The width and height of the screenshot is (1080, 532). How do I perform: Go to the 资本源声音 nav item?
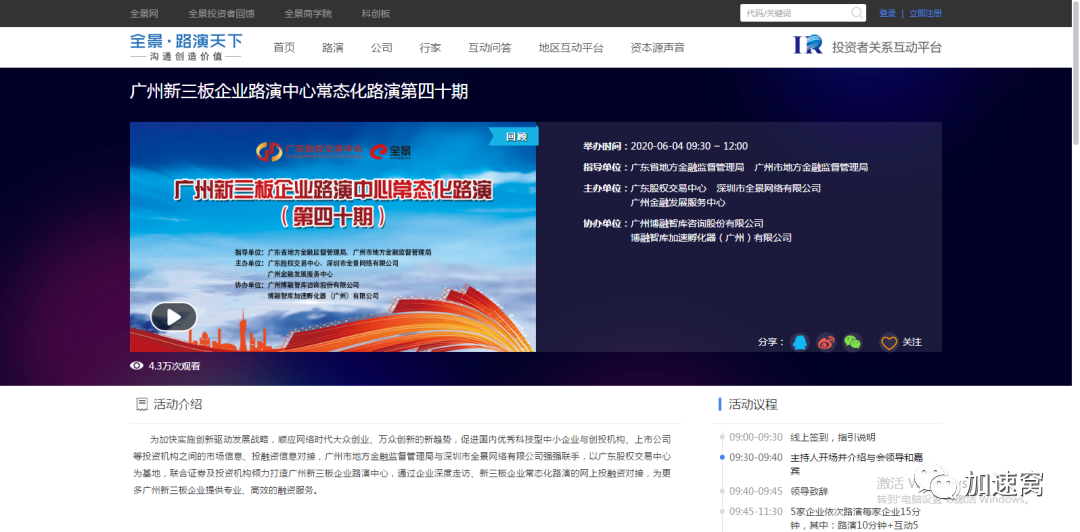tap(657, 48)
